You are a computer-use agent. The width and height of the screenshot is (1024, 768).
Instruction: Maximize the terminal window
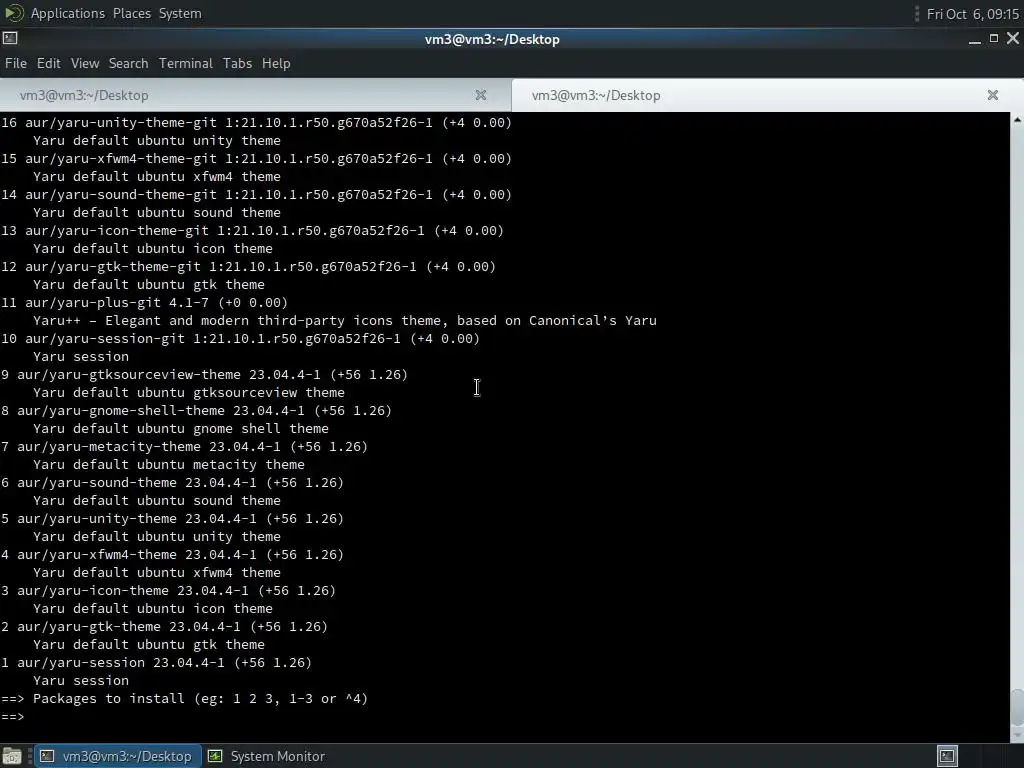click(994, 39)
